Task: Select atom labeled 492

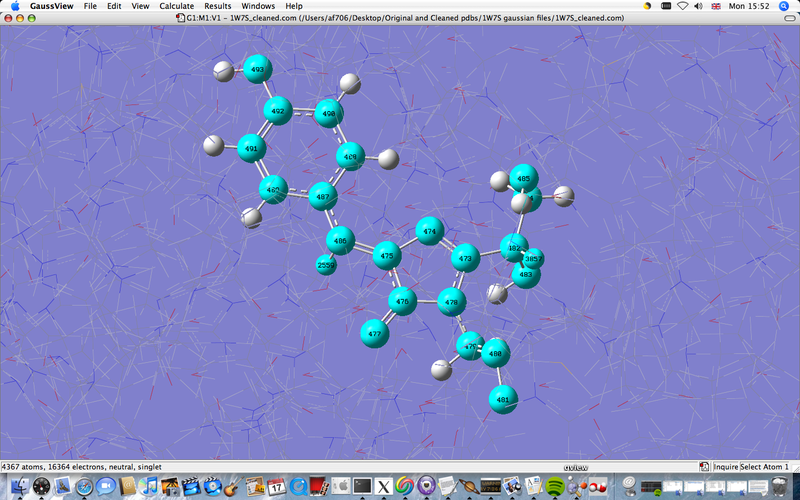Action: click(278, 111)
